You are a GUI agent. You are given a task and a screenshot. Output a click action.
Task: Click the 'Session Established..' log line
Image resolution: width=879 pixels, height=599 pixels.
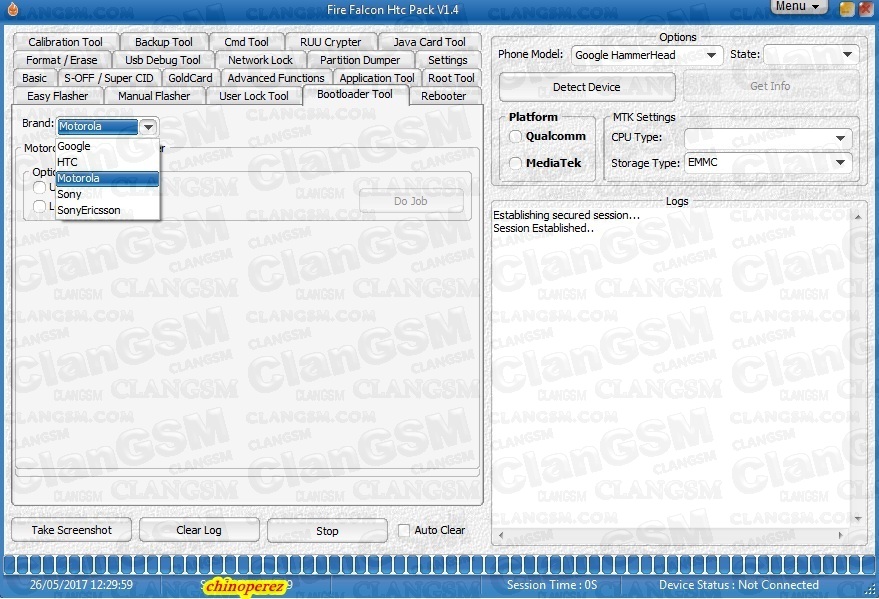543,228
